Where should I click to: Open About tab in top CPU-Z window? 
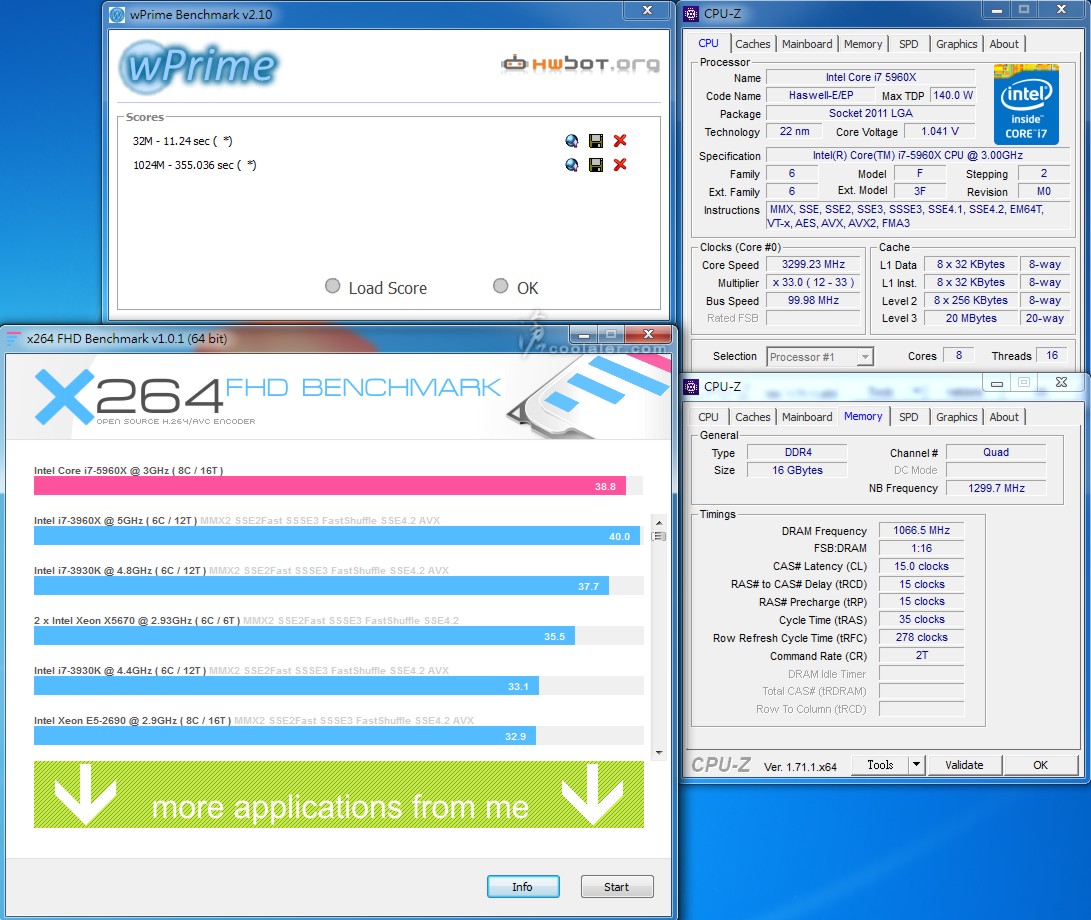[1004, 44]
